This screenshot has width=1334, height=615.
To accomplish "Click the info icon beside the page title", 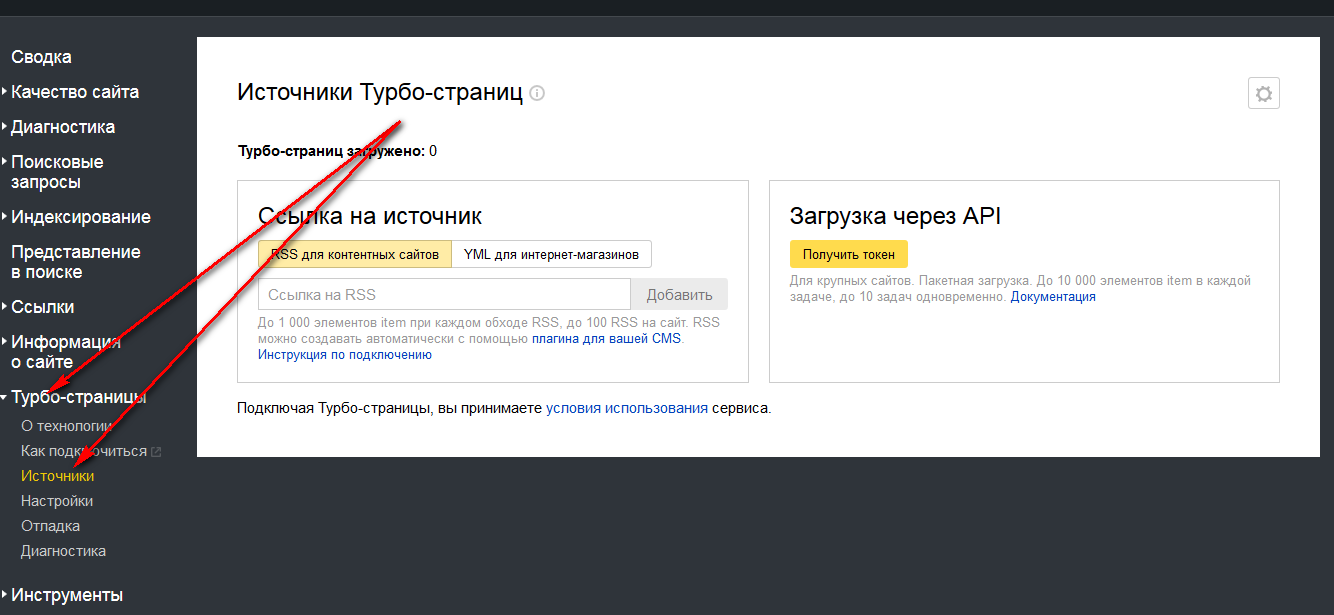I will tap(537, 93).
